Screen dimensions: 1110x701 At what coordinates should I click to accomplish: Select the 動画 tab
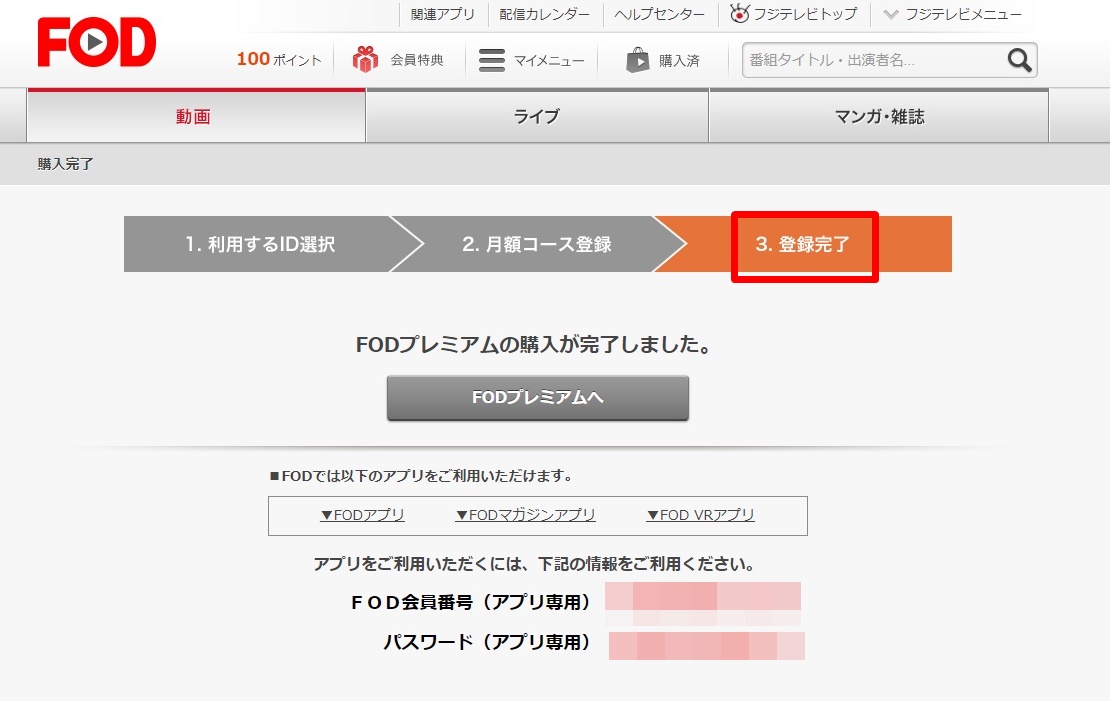click(x=195, y=116)
